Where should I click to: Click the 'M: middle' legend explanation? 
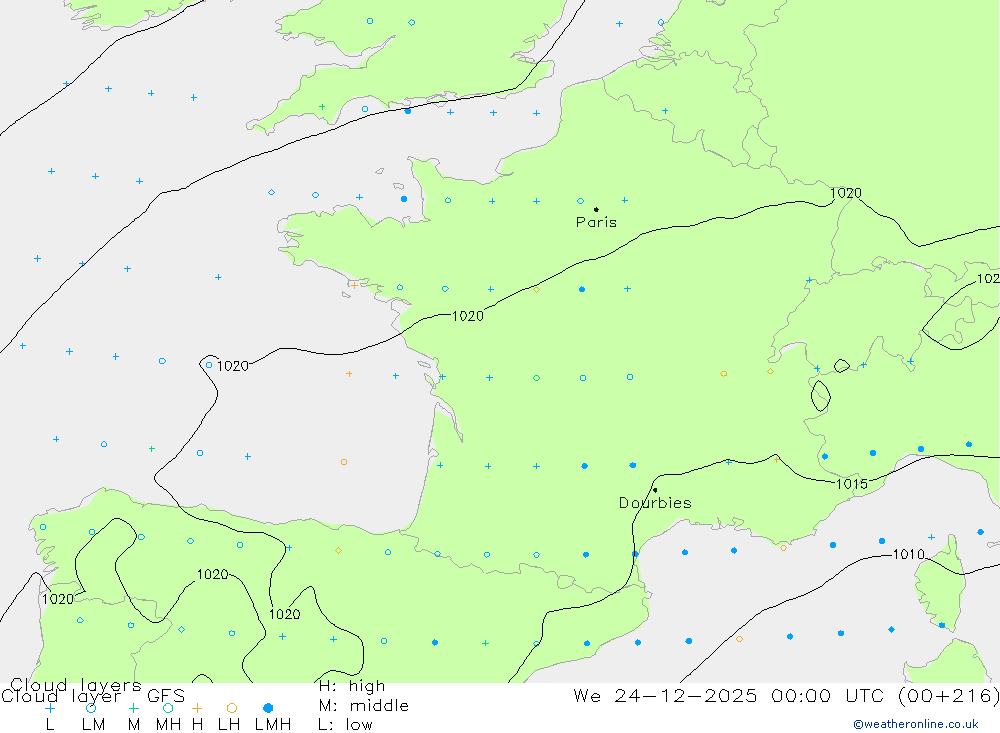tap(364, 706)
